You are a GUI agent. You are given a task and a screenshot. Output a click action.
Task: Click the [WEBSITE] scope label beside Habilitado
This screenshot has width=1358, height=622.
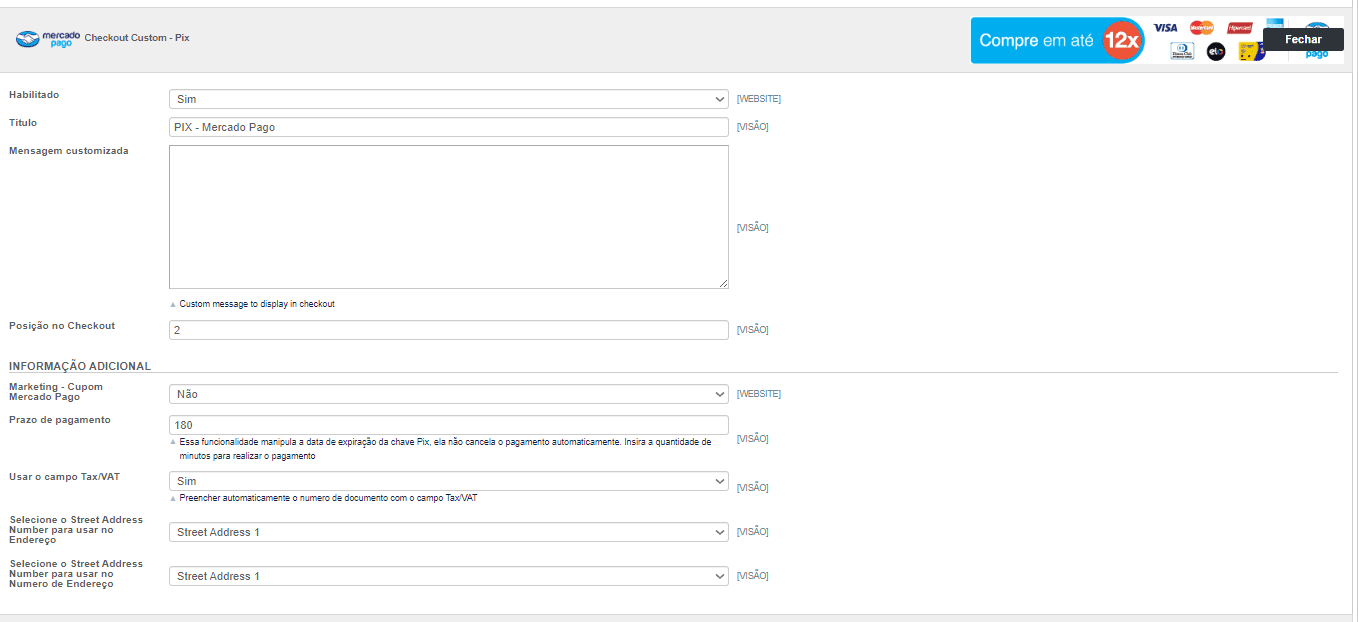pyautogui.click(x=759, y=99)
